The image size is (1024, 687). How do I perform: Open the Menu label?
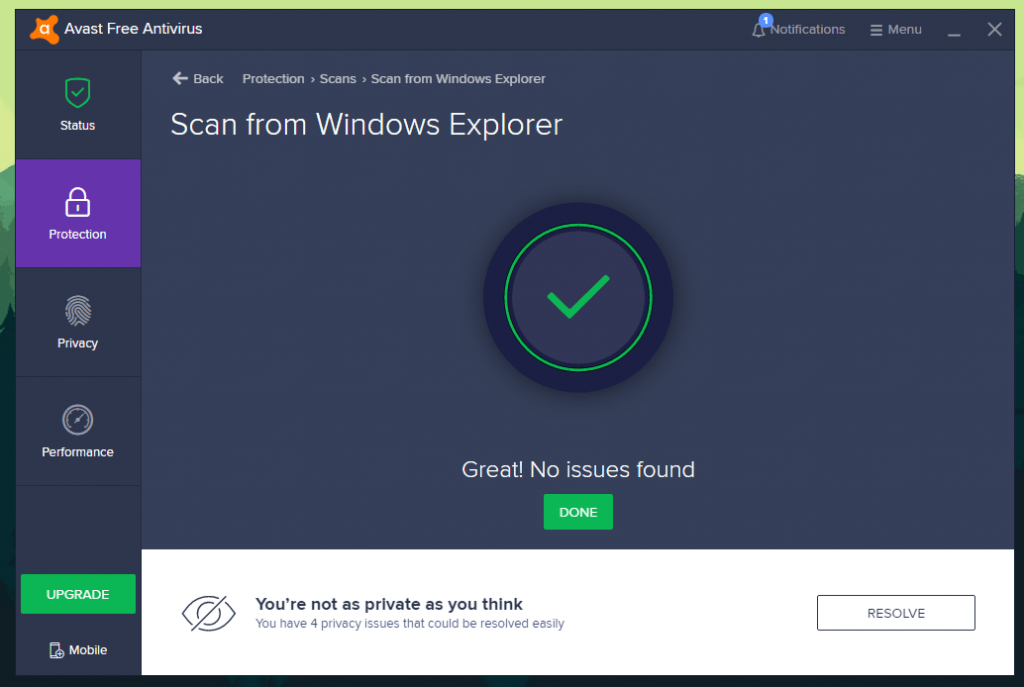pos(904,30)
